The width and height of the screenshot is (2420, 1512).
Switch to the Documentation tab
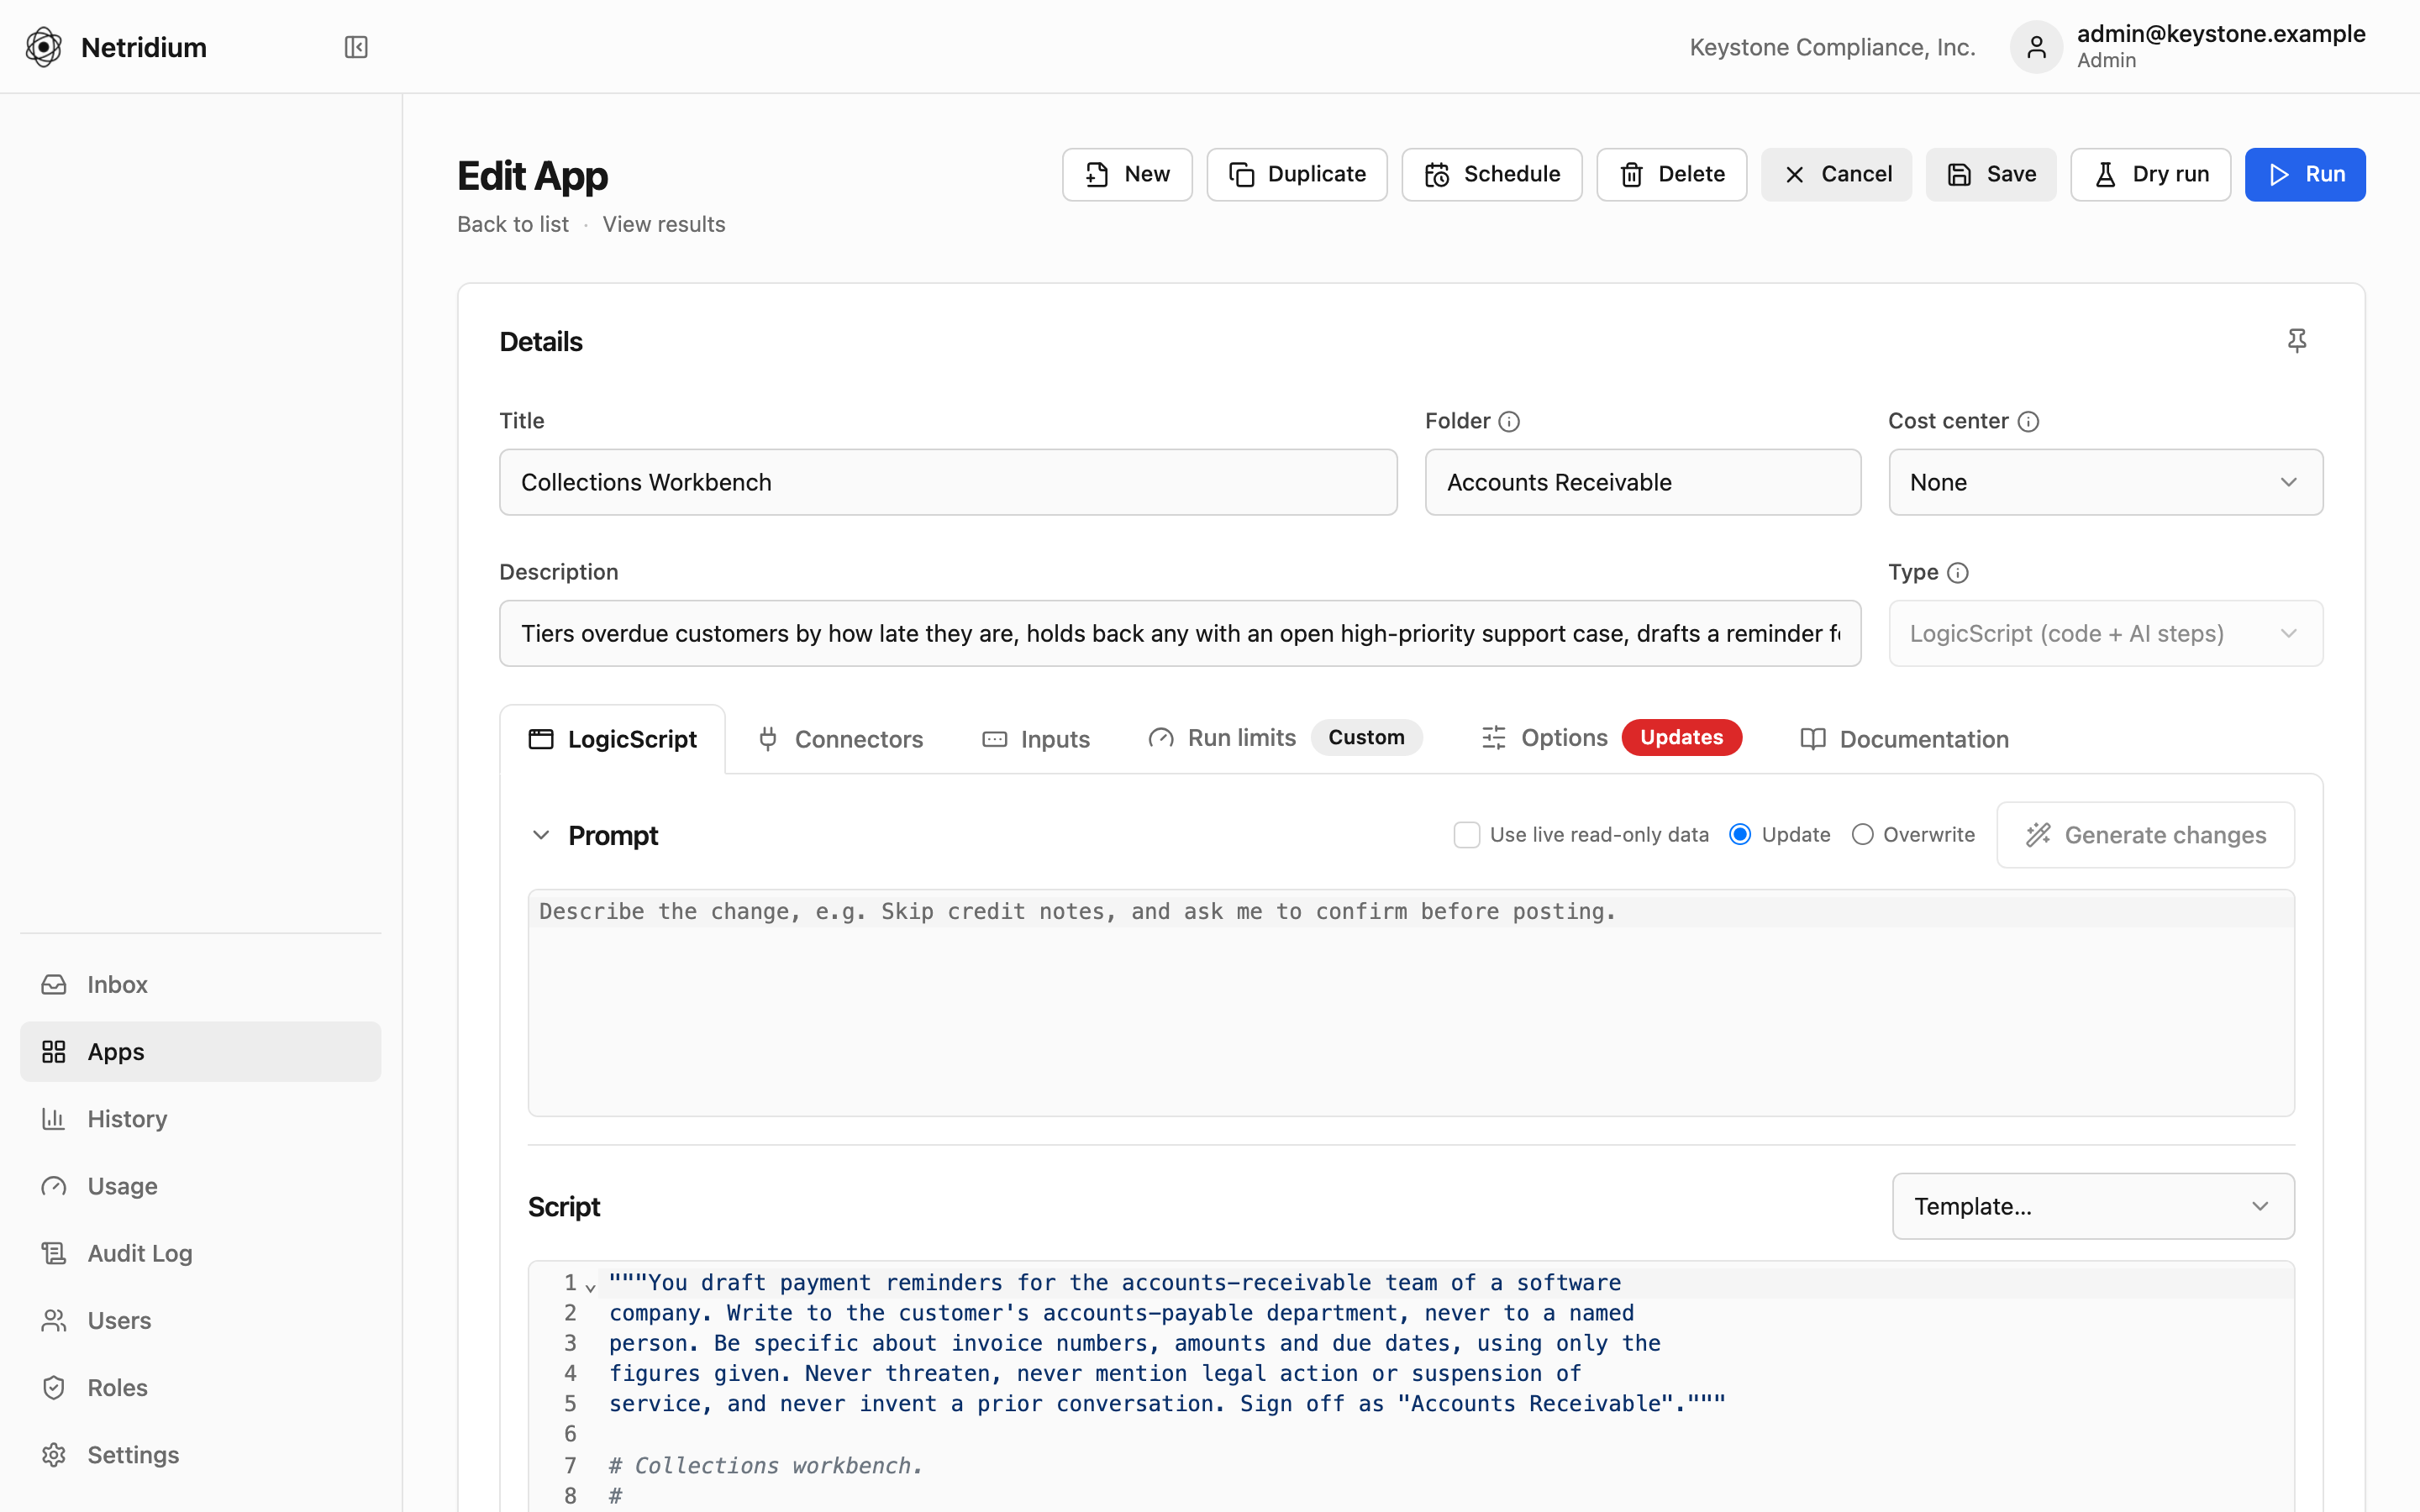1904,739
